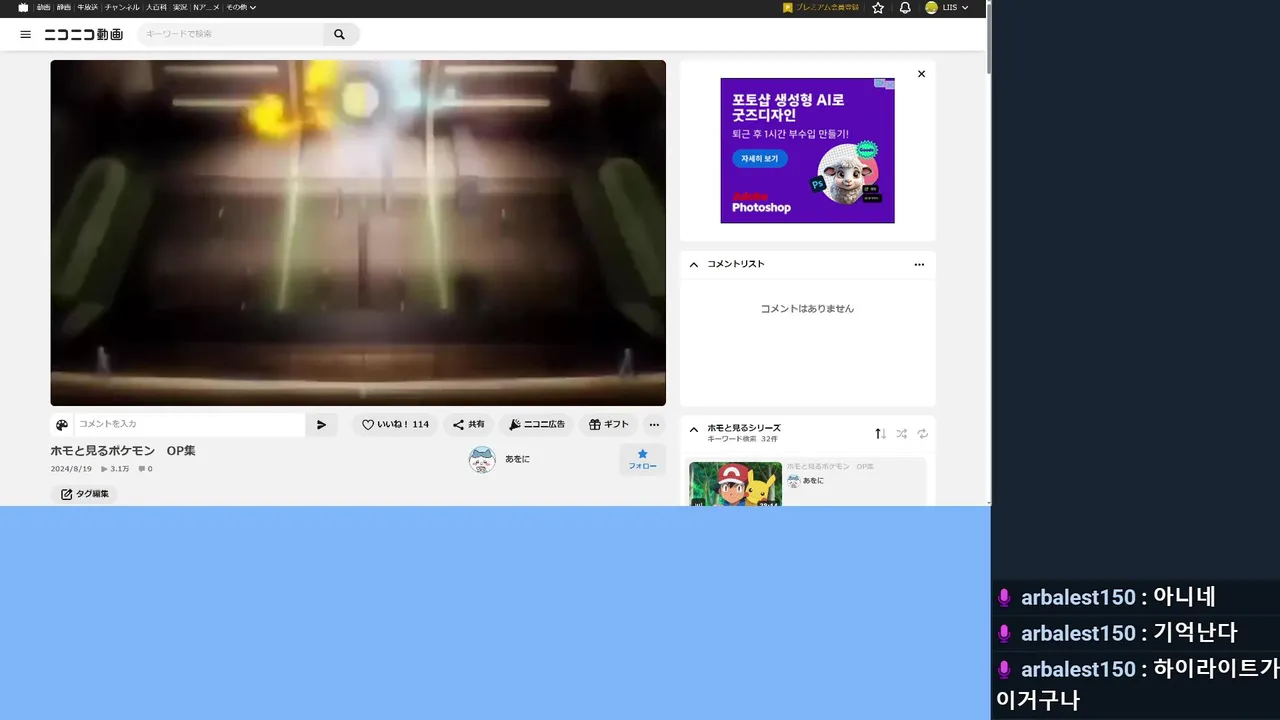1280x720 pixels.
Task: Send comment with the arrow button
Action: pyautogui.click(x=321, y=425)
